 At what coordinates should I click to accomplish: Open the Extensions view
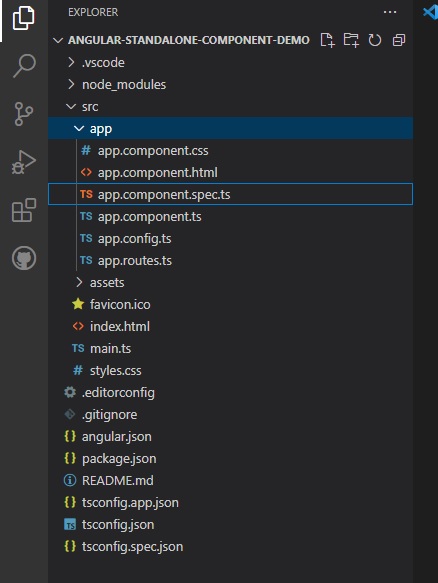(24, 210)
